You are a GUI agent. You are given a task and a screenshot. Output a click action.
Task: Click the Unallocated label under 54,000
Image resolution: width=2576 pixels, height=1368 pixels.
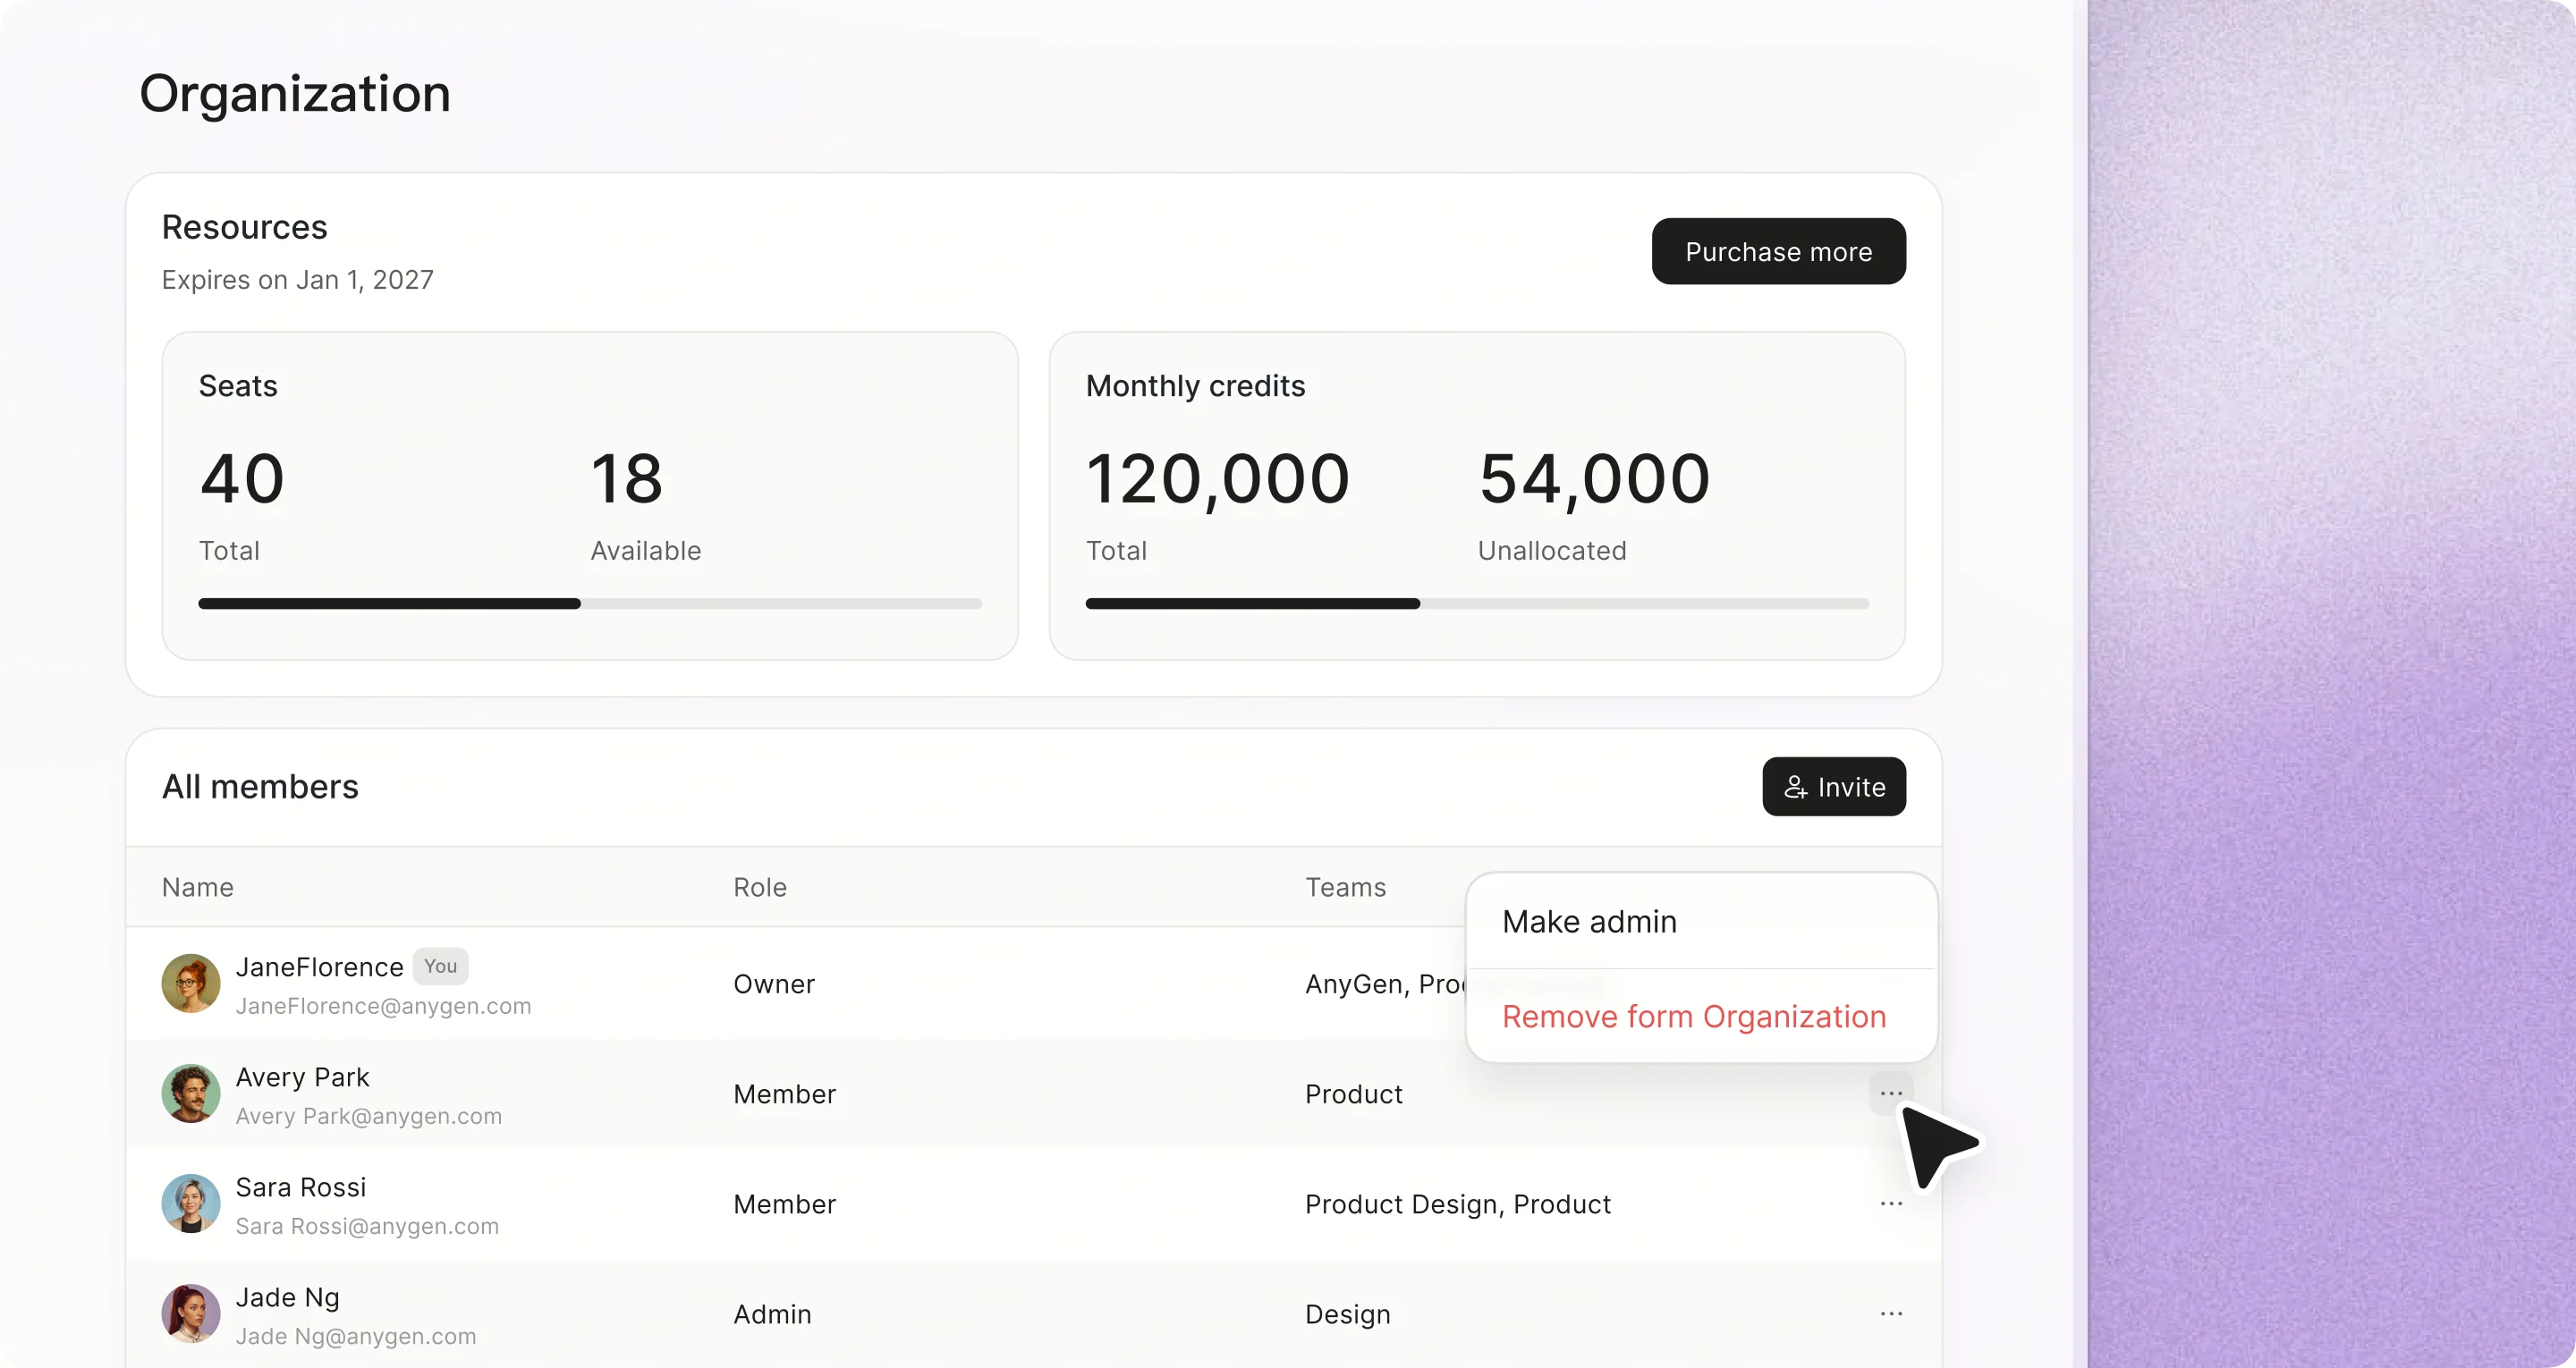[x=1552, y=551]
